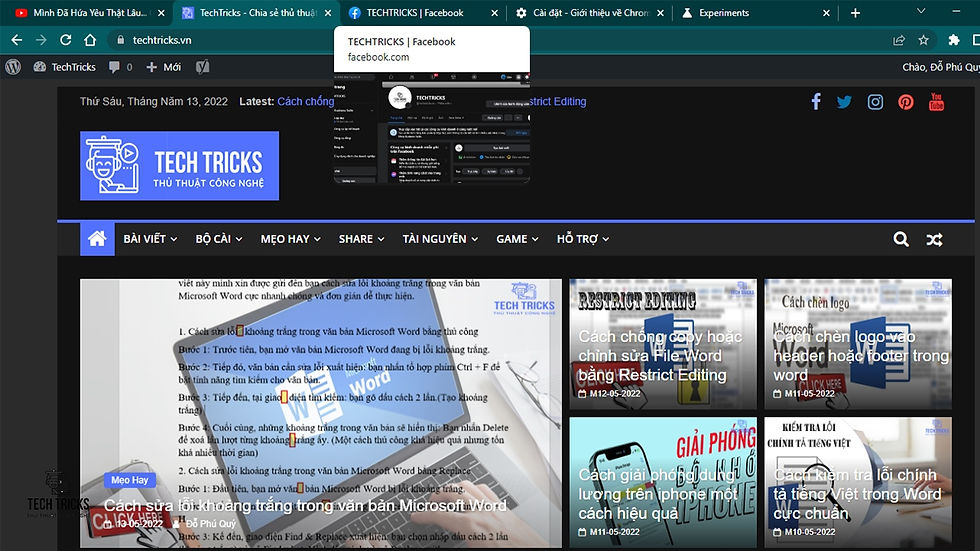
Task: Open Chào, Đỗ Phú Quý account menu
Action: tap(941, 67)
